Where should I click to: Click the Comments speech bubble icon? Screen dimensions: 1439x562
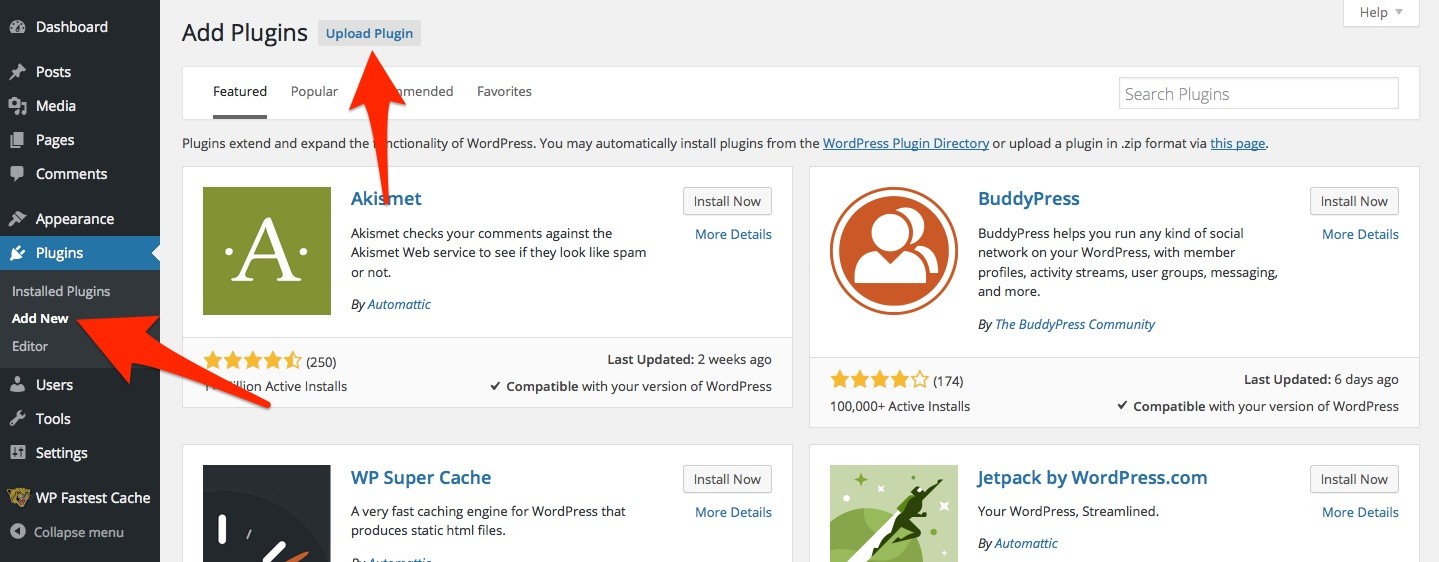click(17, 174)
